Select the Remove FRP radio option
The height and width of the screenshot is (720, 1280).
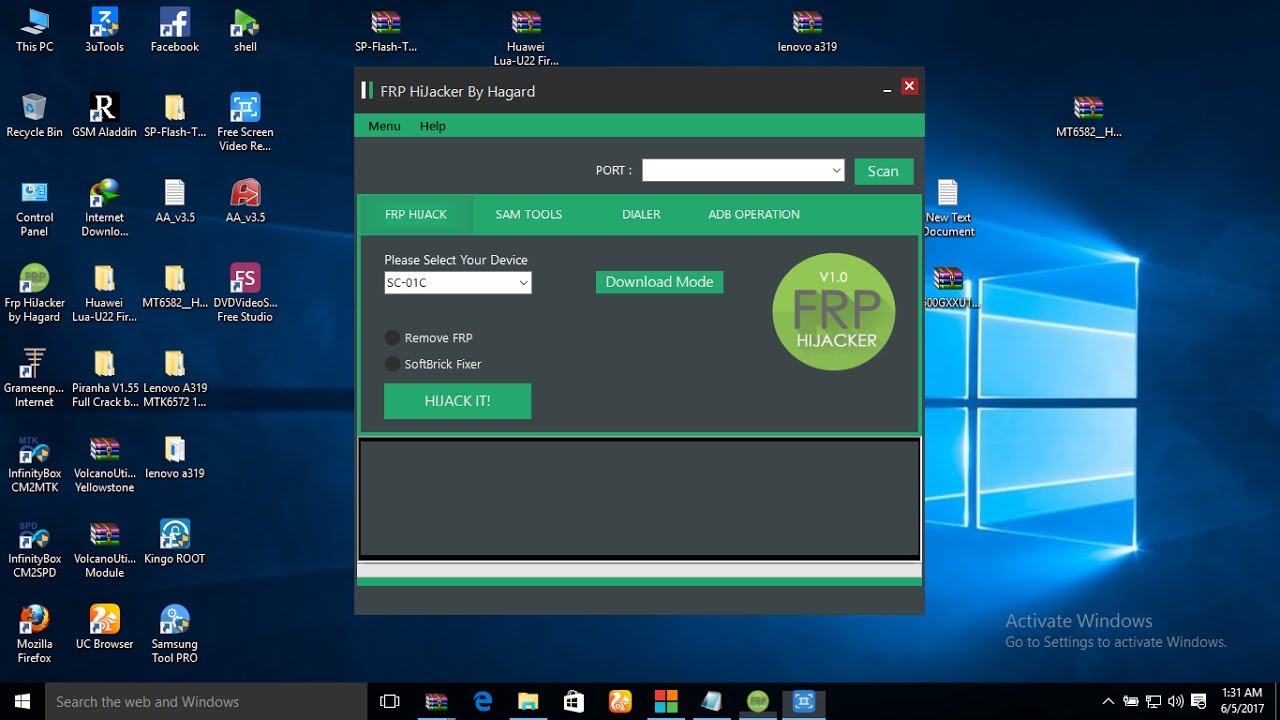pos(429,338)
